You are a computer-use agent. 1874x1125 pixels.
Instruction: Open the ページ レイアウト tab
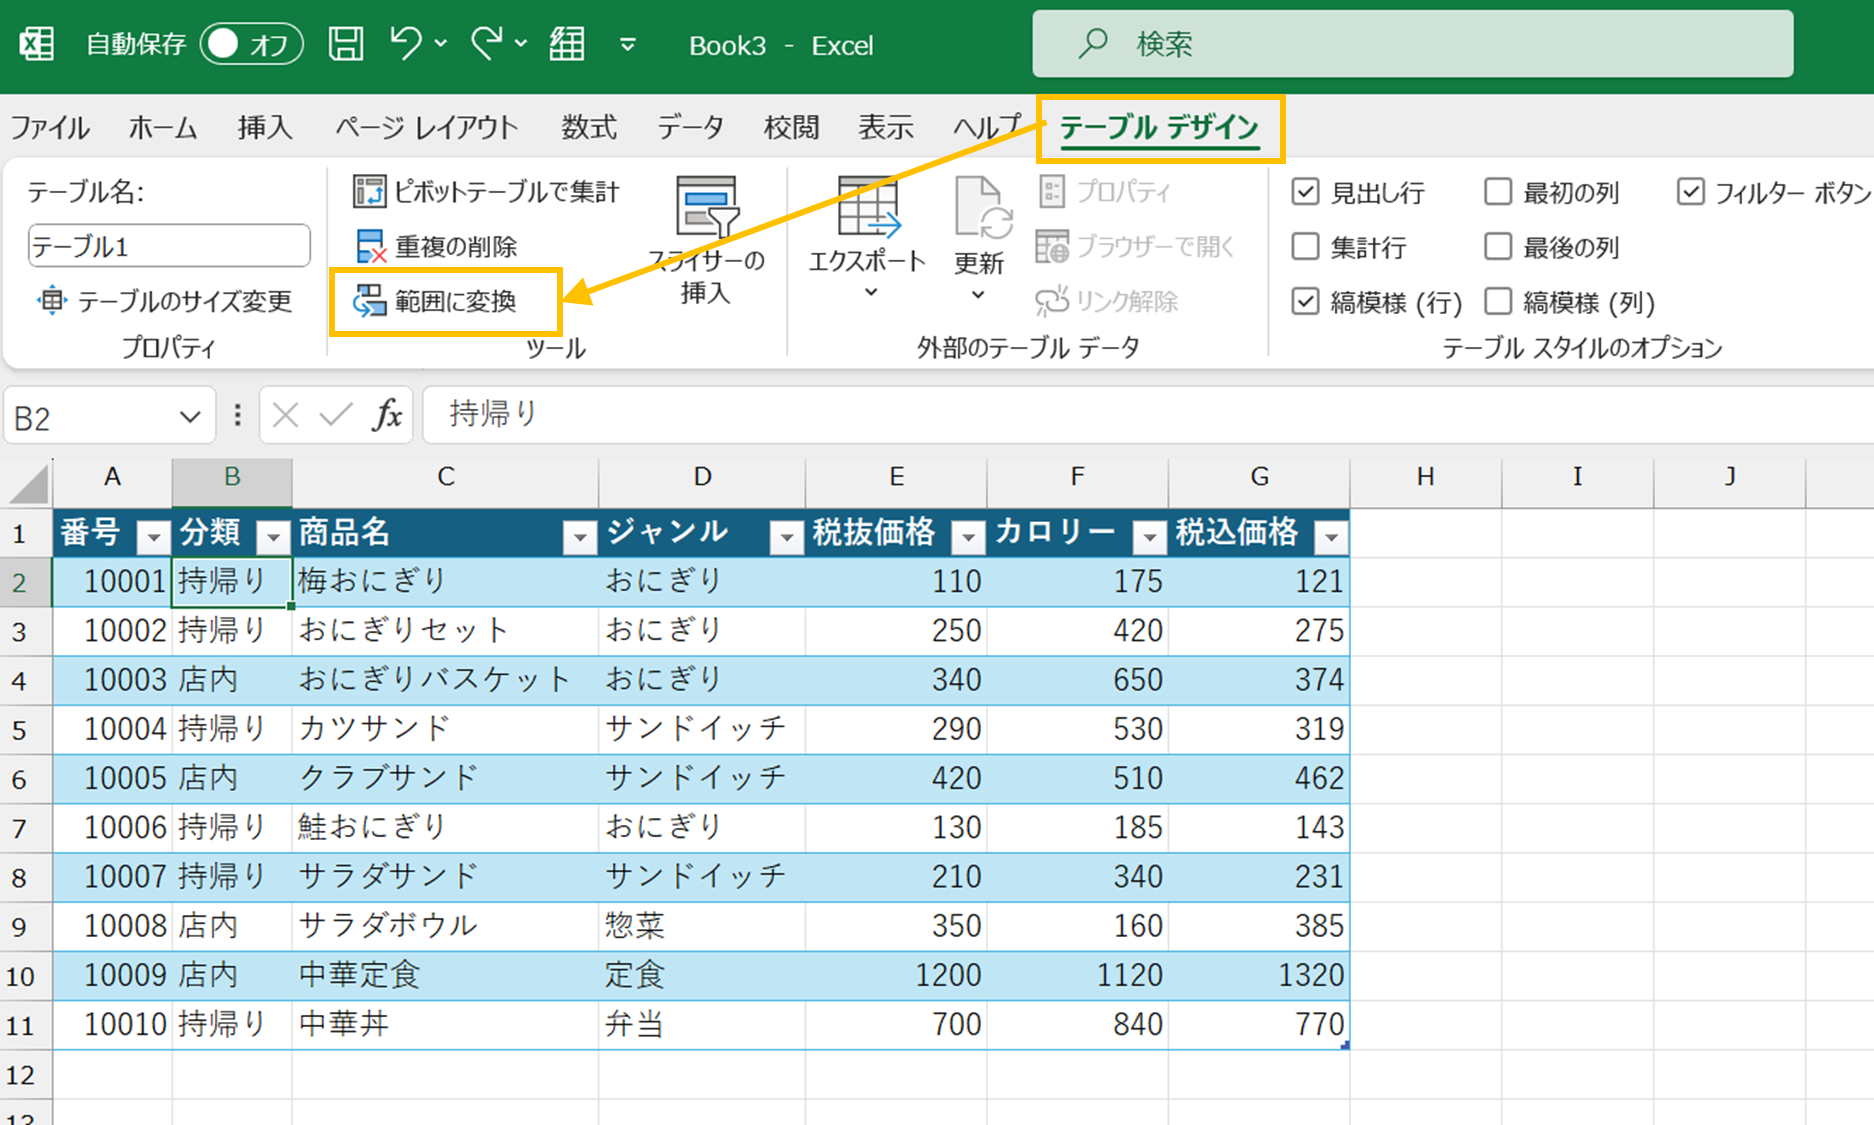tap(426, 127)
